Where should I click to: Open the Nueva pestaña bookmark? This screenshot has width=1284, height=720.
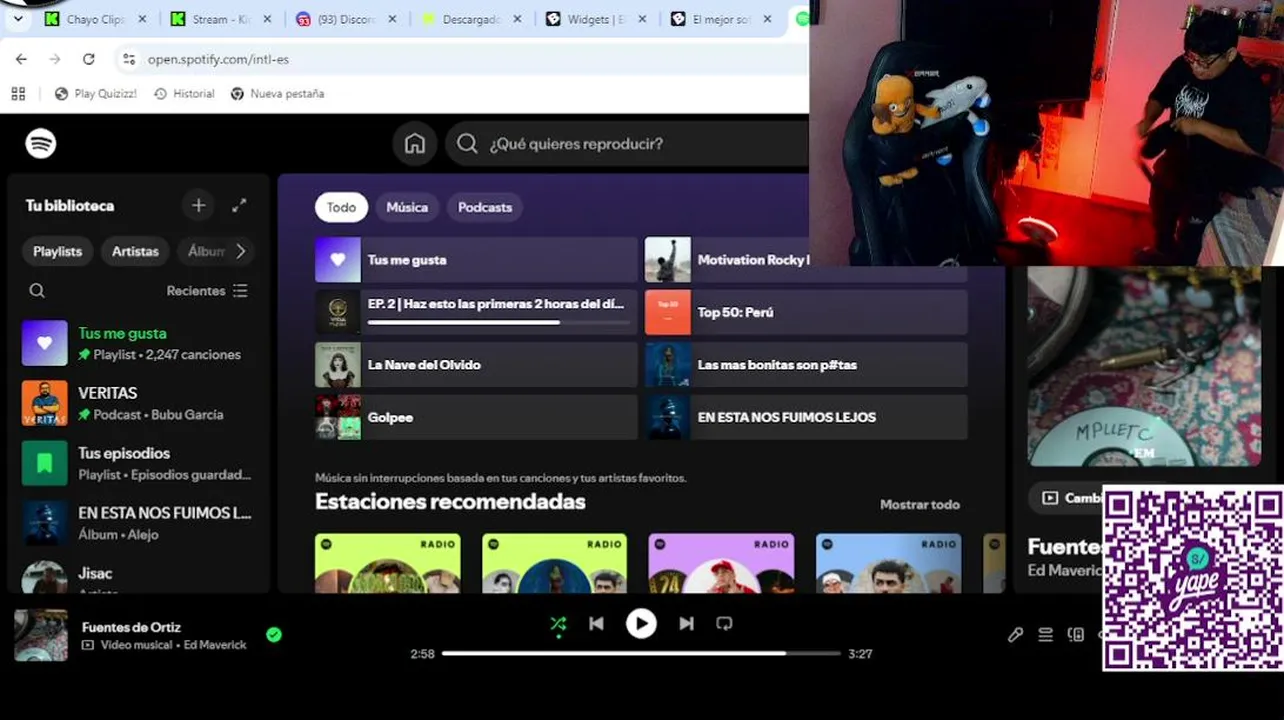(277, 93)
